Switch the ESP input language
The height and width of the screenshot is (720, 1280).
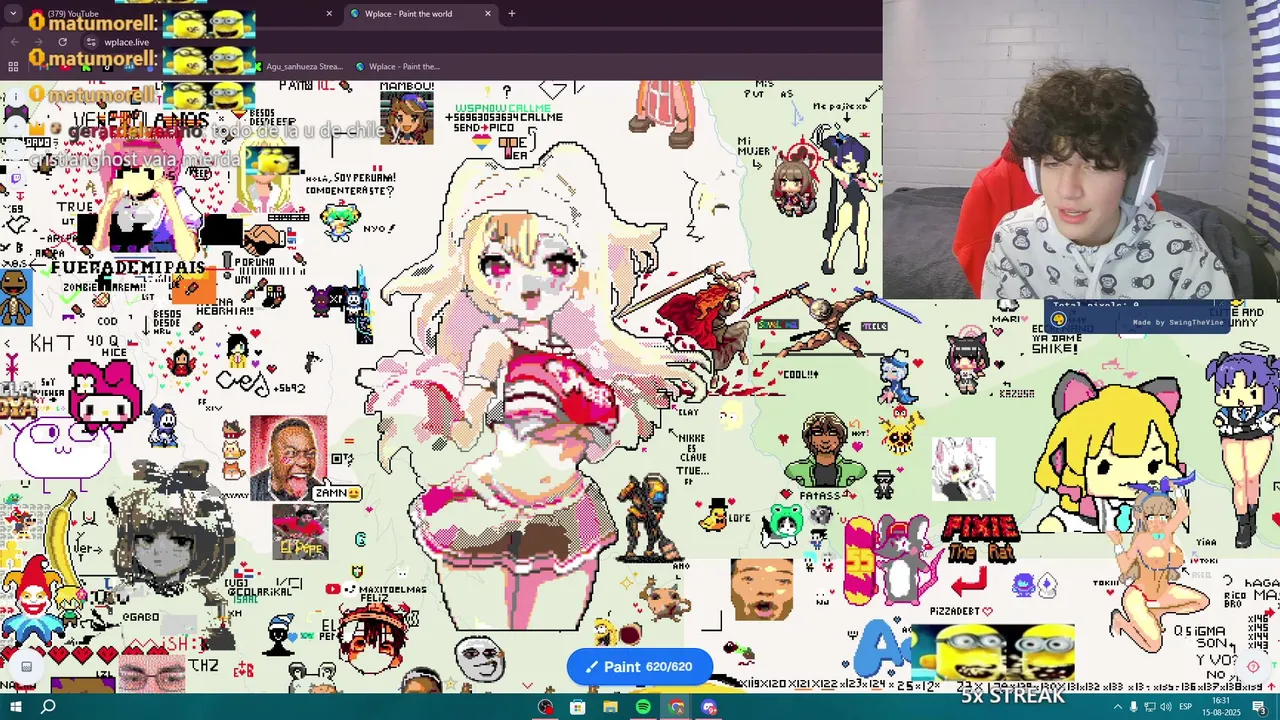coord(1187,707)
